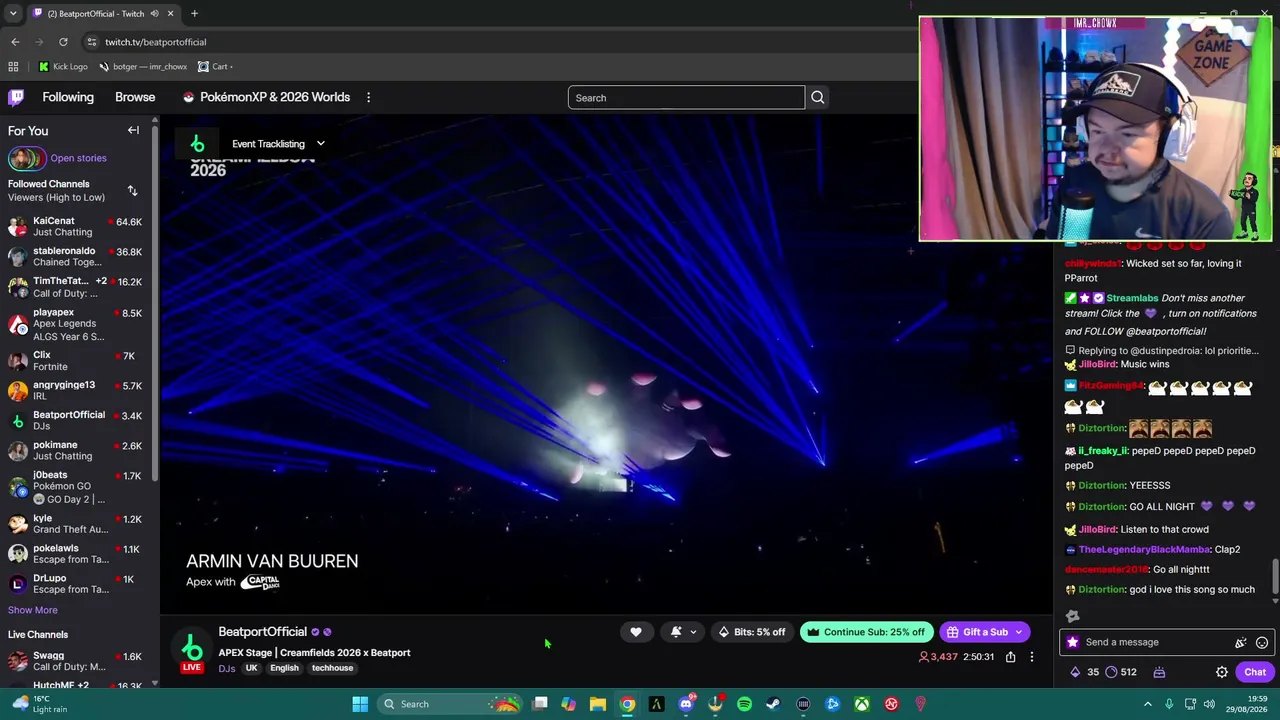Viewport: 1280px width, 720px height.
Task: Open the Windows Start menu
Action: (360, 704)
